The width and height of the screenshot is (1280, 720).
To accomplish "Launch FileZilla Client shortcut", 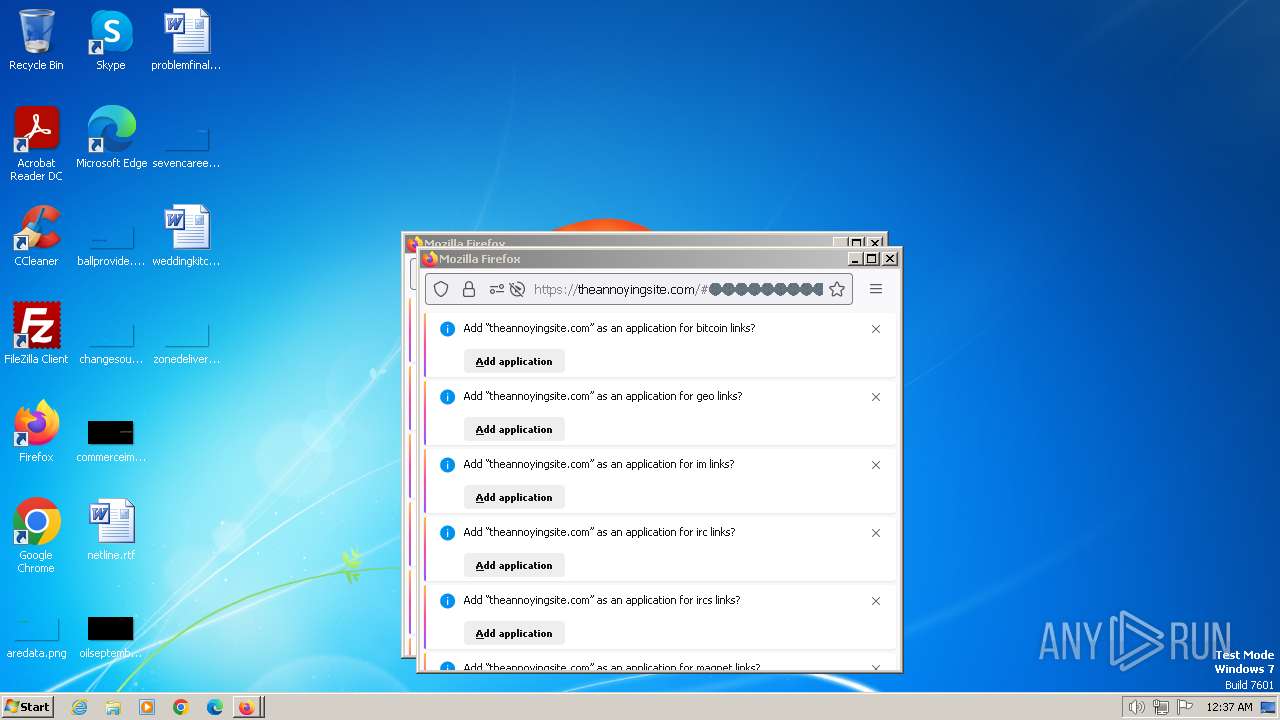I will tap(36, 333).
